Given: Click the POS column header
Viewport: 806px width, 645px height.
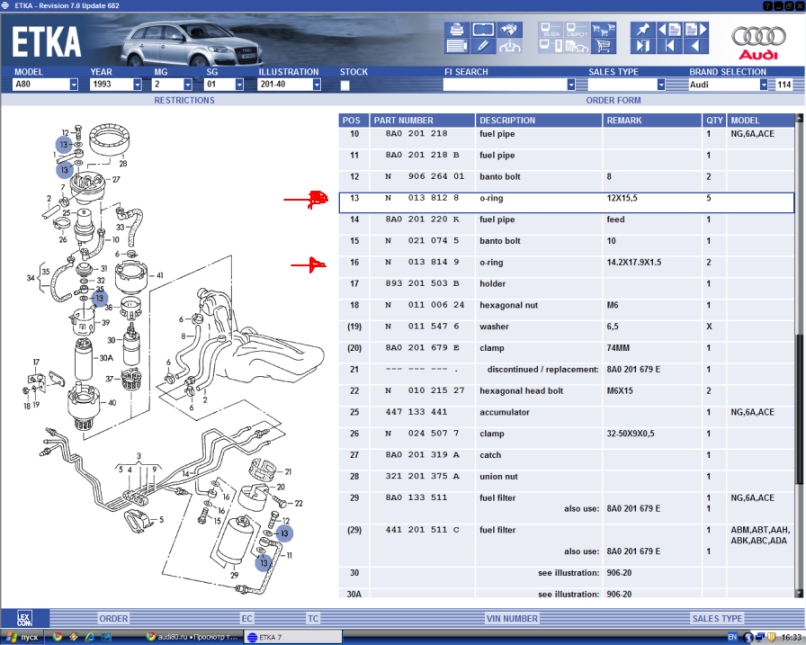Looking at the screenshot, I should click(354, 120).
